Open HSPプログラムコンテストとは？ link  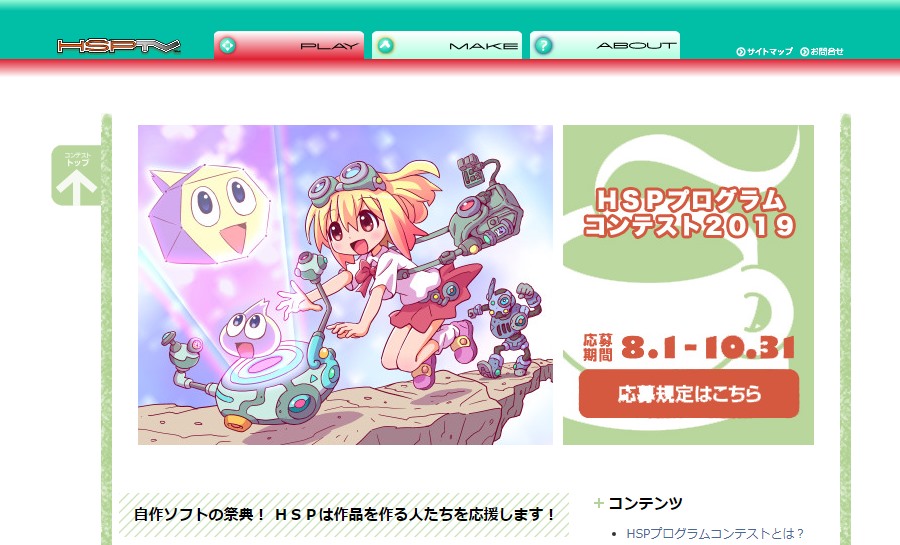pyautogui.click(x=715, y=534)
